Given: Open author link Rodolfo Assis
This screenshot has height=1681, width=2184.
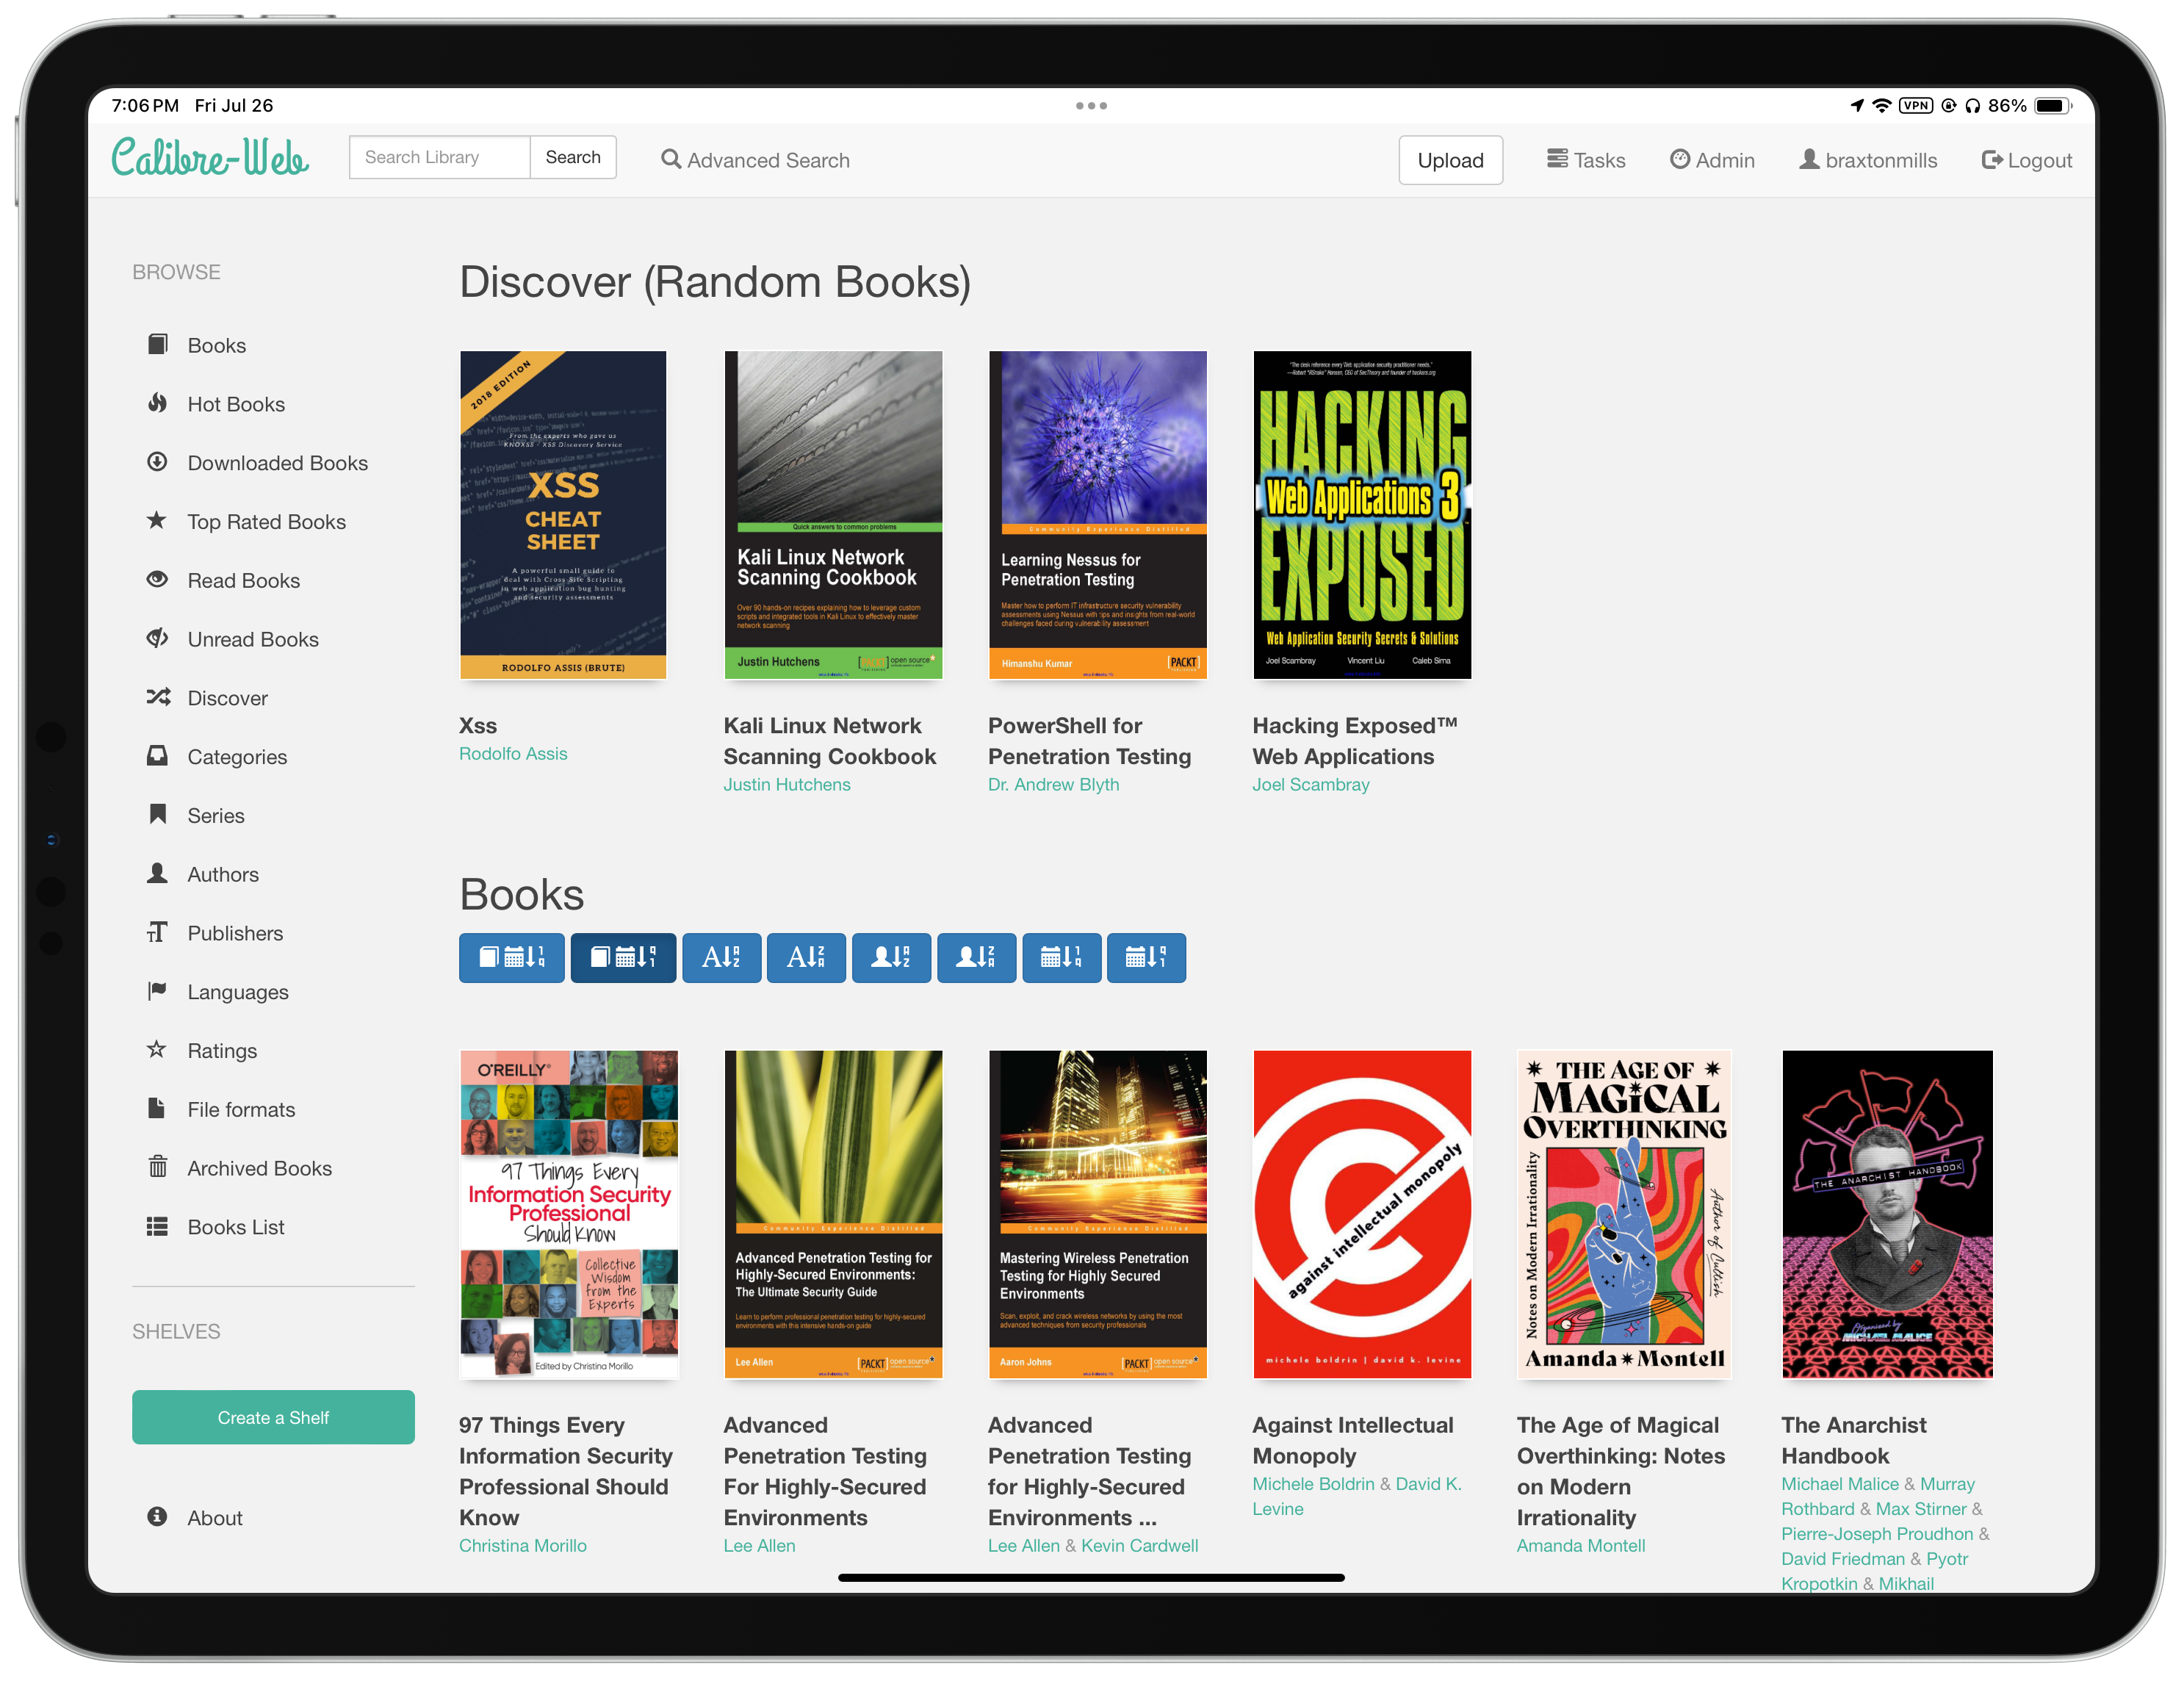Looking at the screenshot, I should click(x=513, y=753).
